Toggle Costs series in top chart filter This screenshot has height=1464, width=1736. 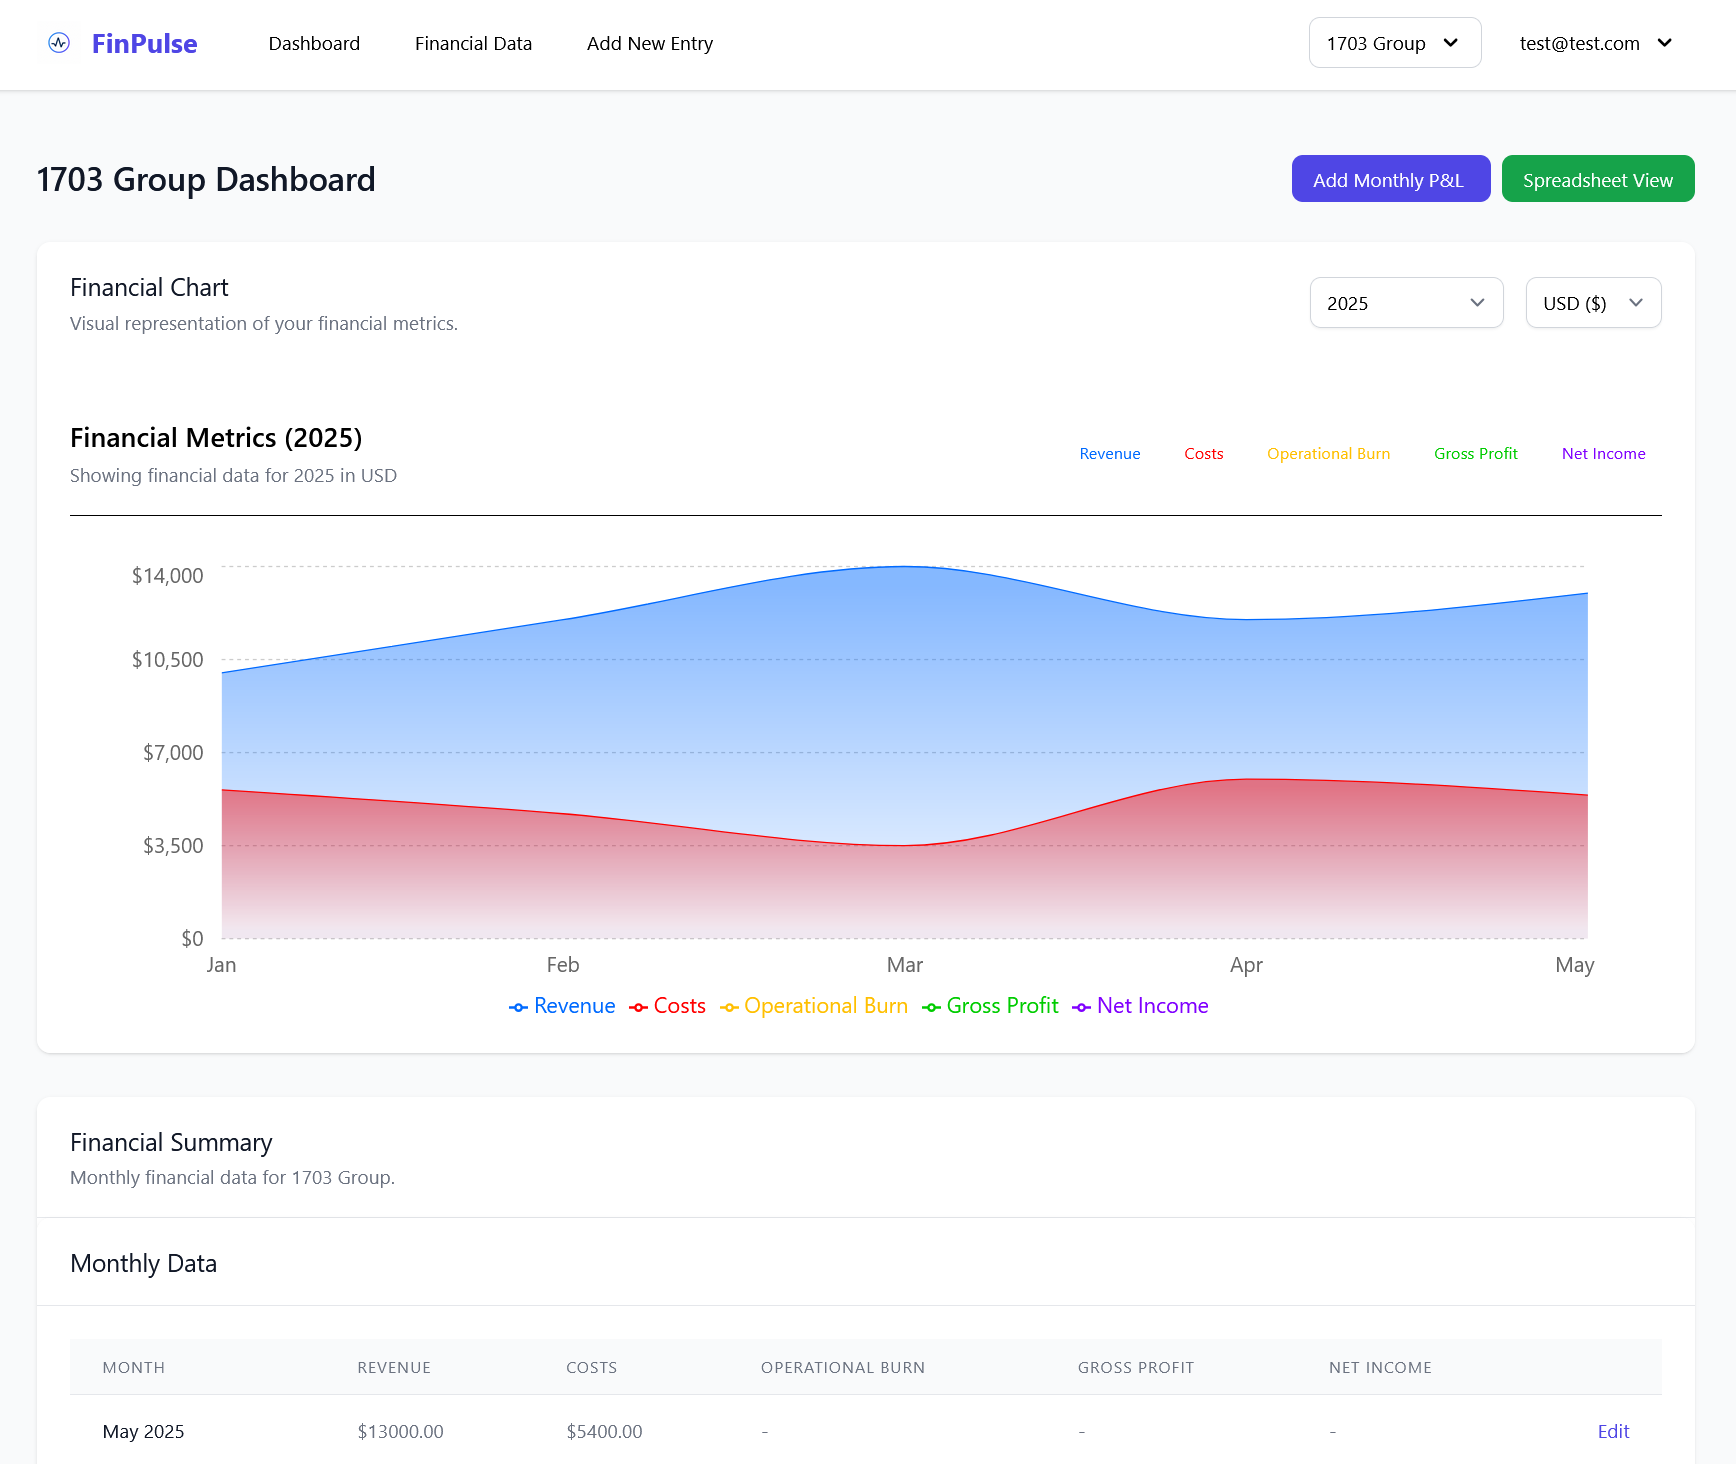(x=1203, y=454)
